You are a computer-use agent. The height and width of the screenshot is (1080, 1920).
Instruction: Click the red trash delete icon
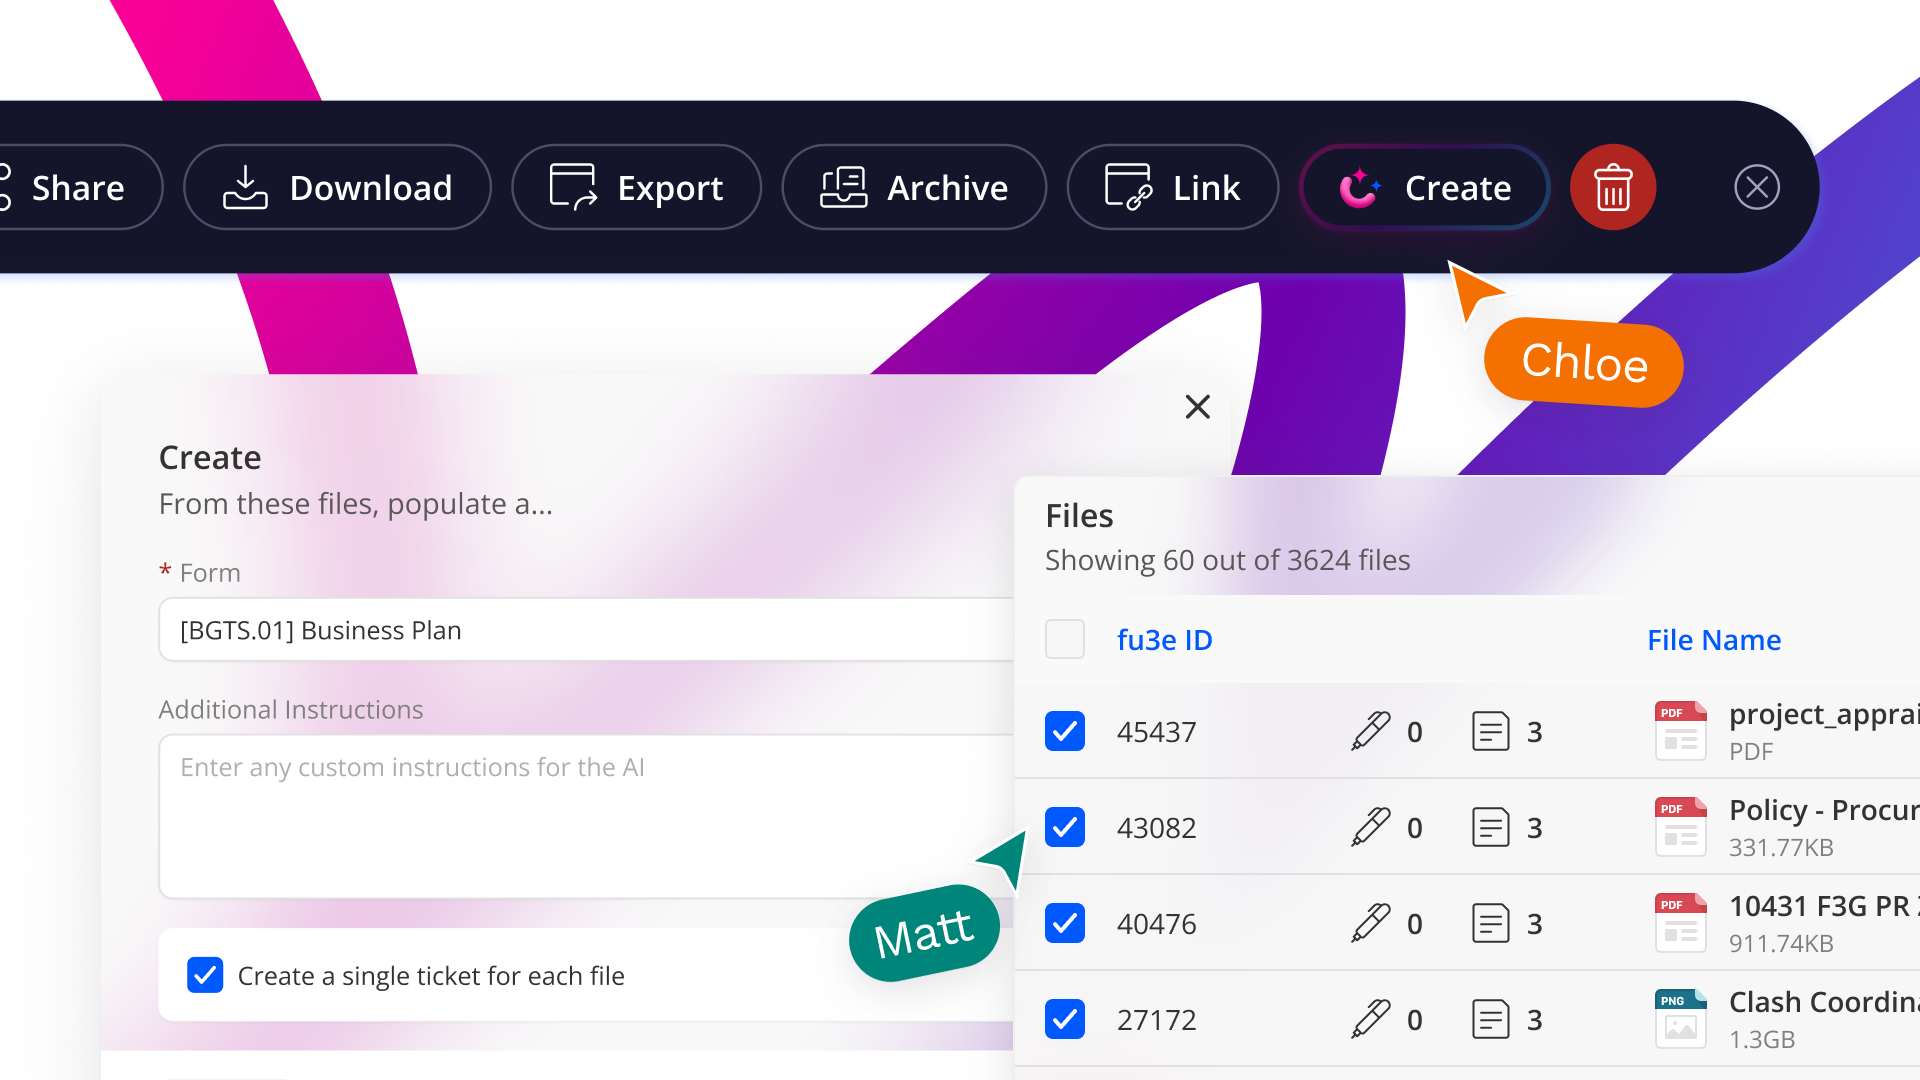pos(1612,188)
